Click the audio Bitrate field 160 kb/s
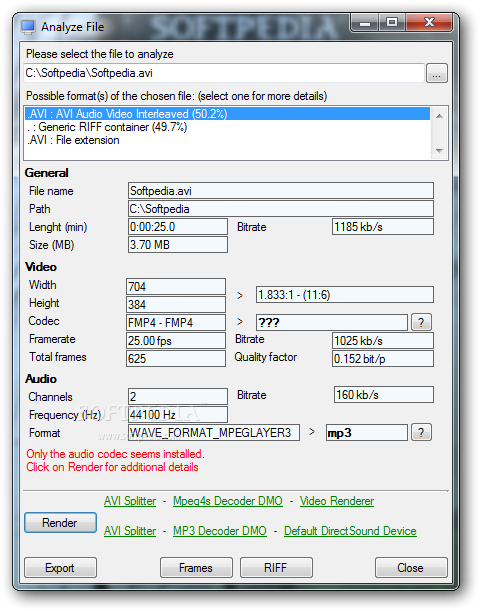Viewport: 480px width, 611px height. tap(384, 395)
